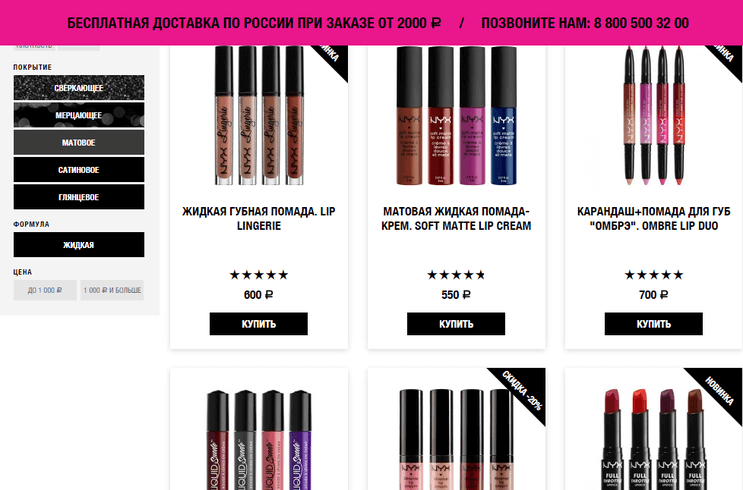Screen dimensions: 743x490
Task: Open the Soft Matte Lip Cream product image
Action: coord(456,115)
